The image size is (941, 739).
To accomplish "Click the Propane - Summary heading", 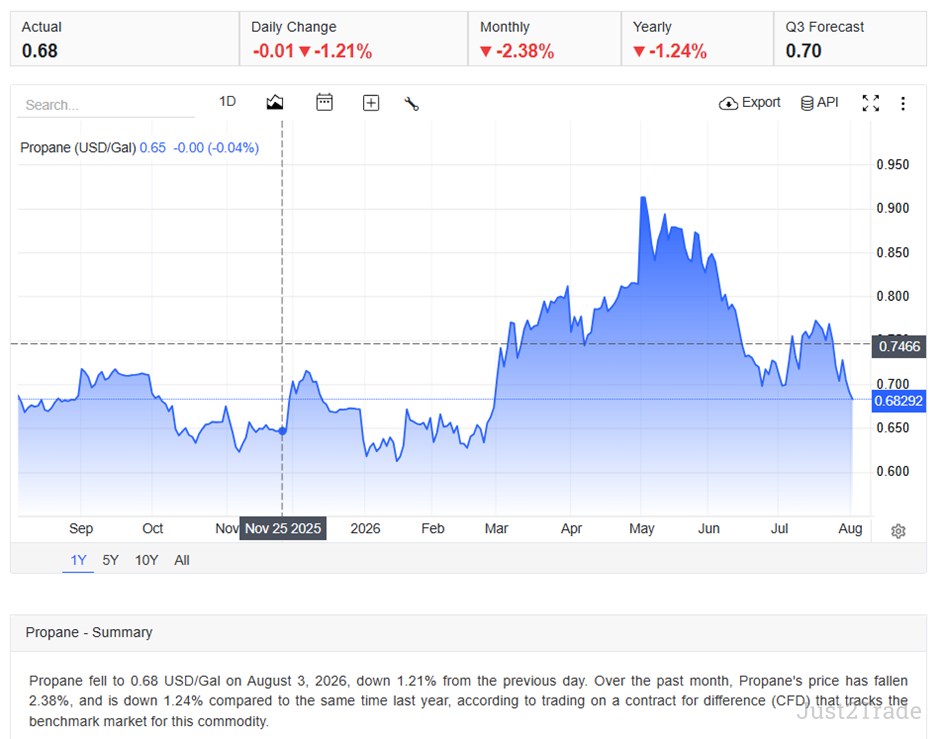I will [x=89, y=632].
